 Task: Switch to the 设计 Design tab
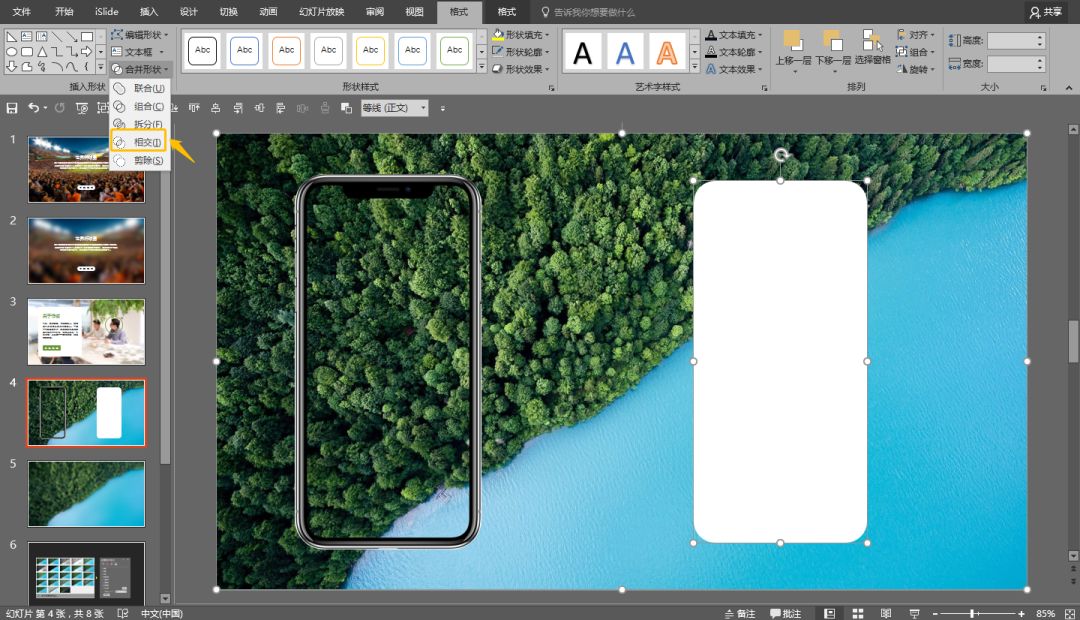(189, 12)
